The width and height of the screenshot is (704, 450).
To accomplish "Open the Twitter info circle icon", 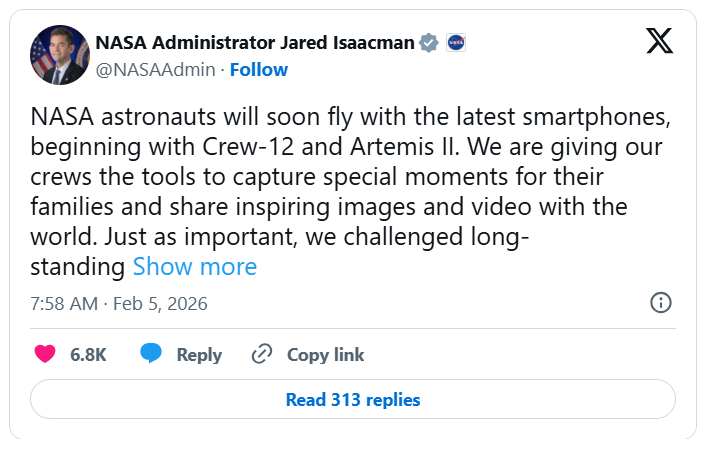I will pos(660,303).
